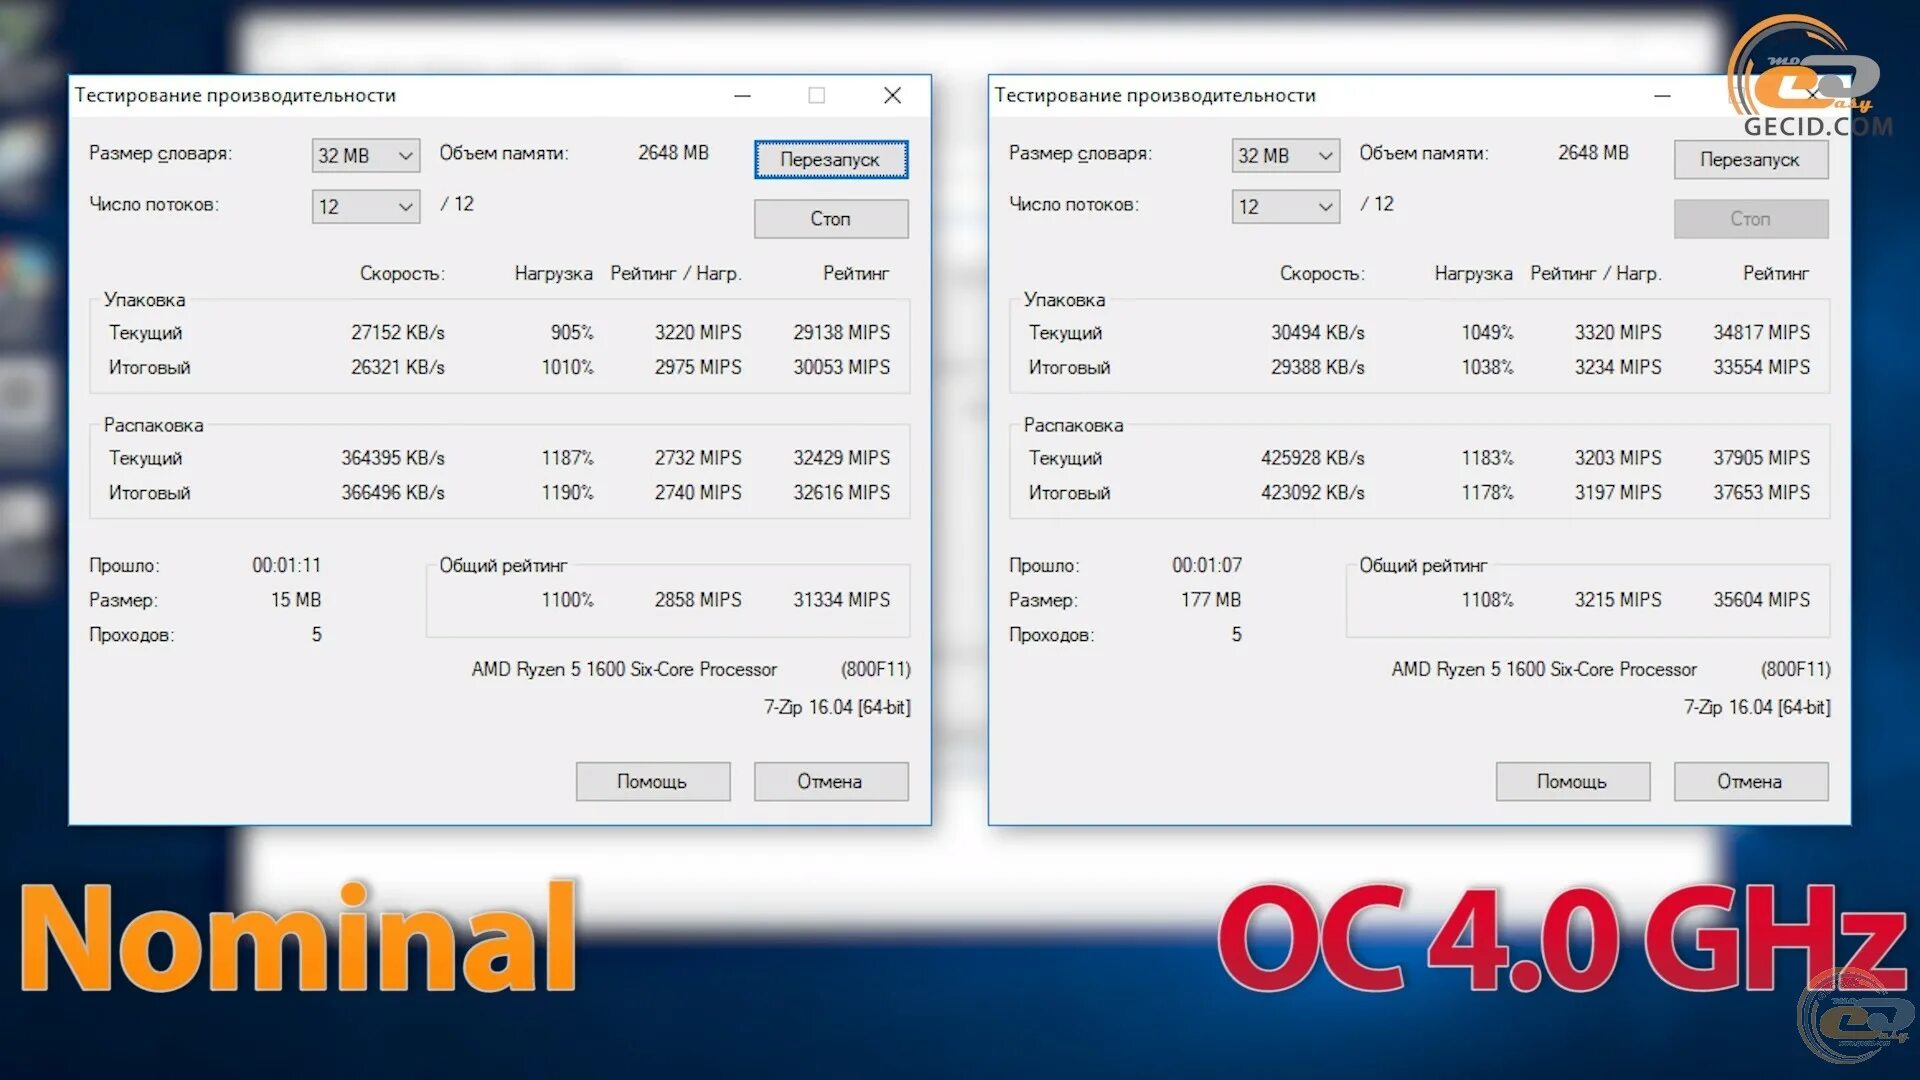Click packing rating 33554 MIPS
The height and width of the screenshot is (1080, 1920).
click(1761, 367)
